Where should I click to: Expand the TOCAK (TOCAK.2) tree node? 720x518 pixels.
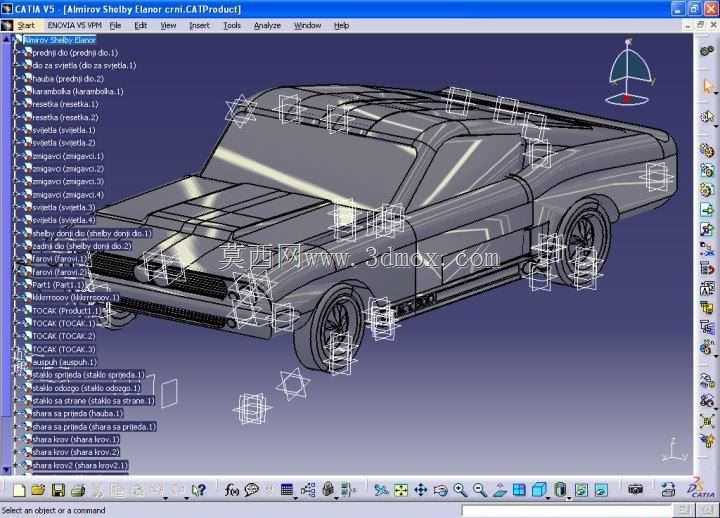[x=18, y=336]
